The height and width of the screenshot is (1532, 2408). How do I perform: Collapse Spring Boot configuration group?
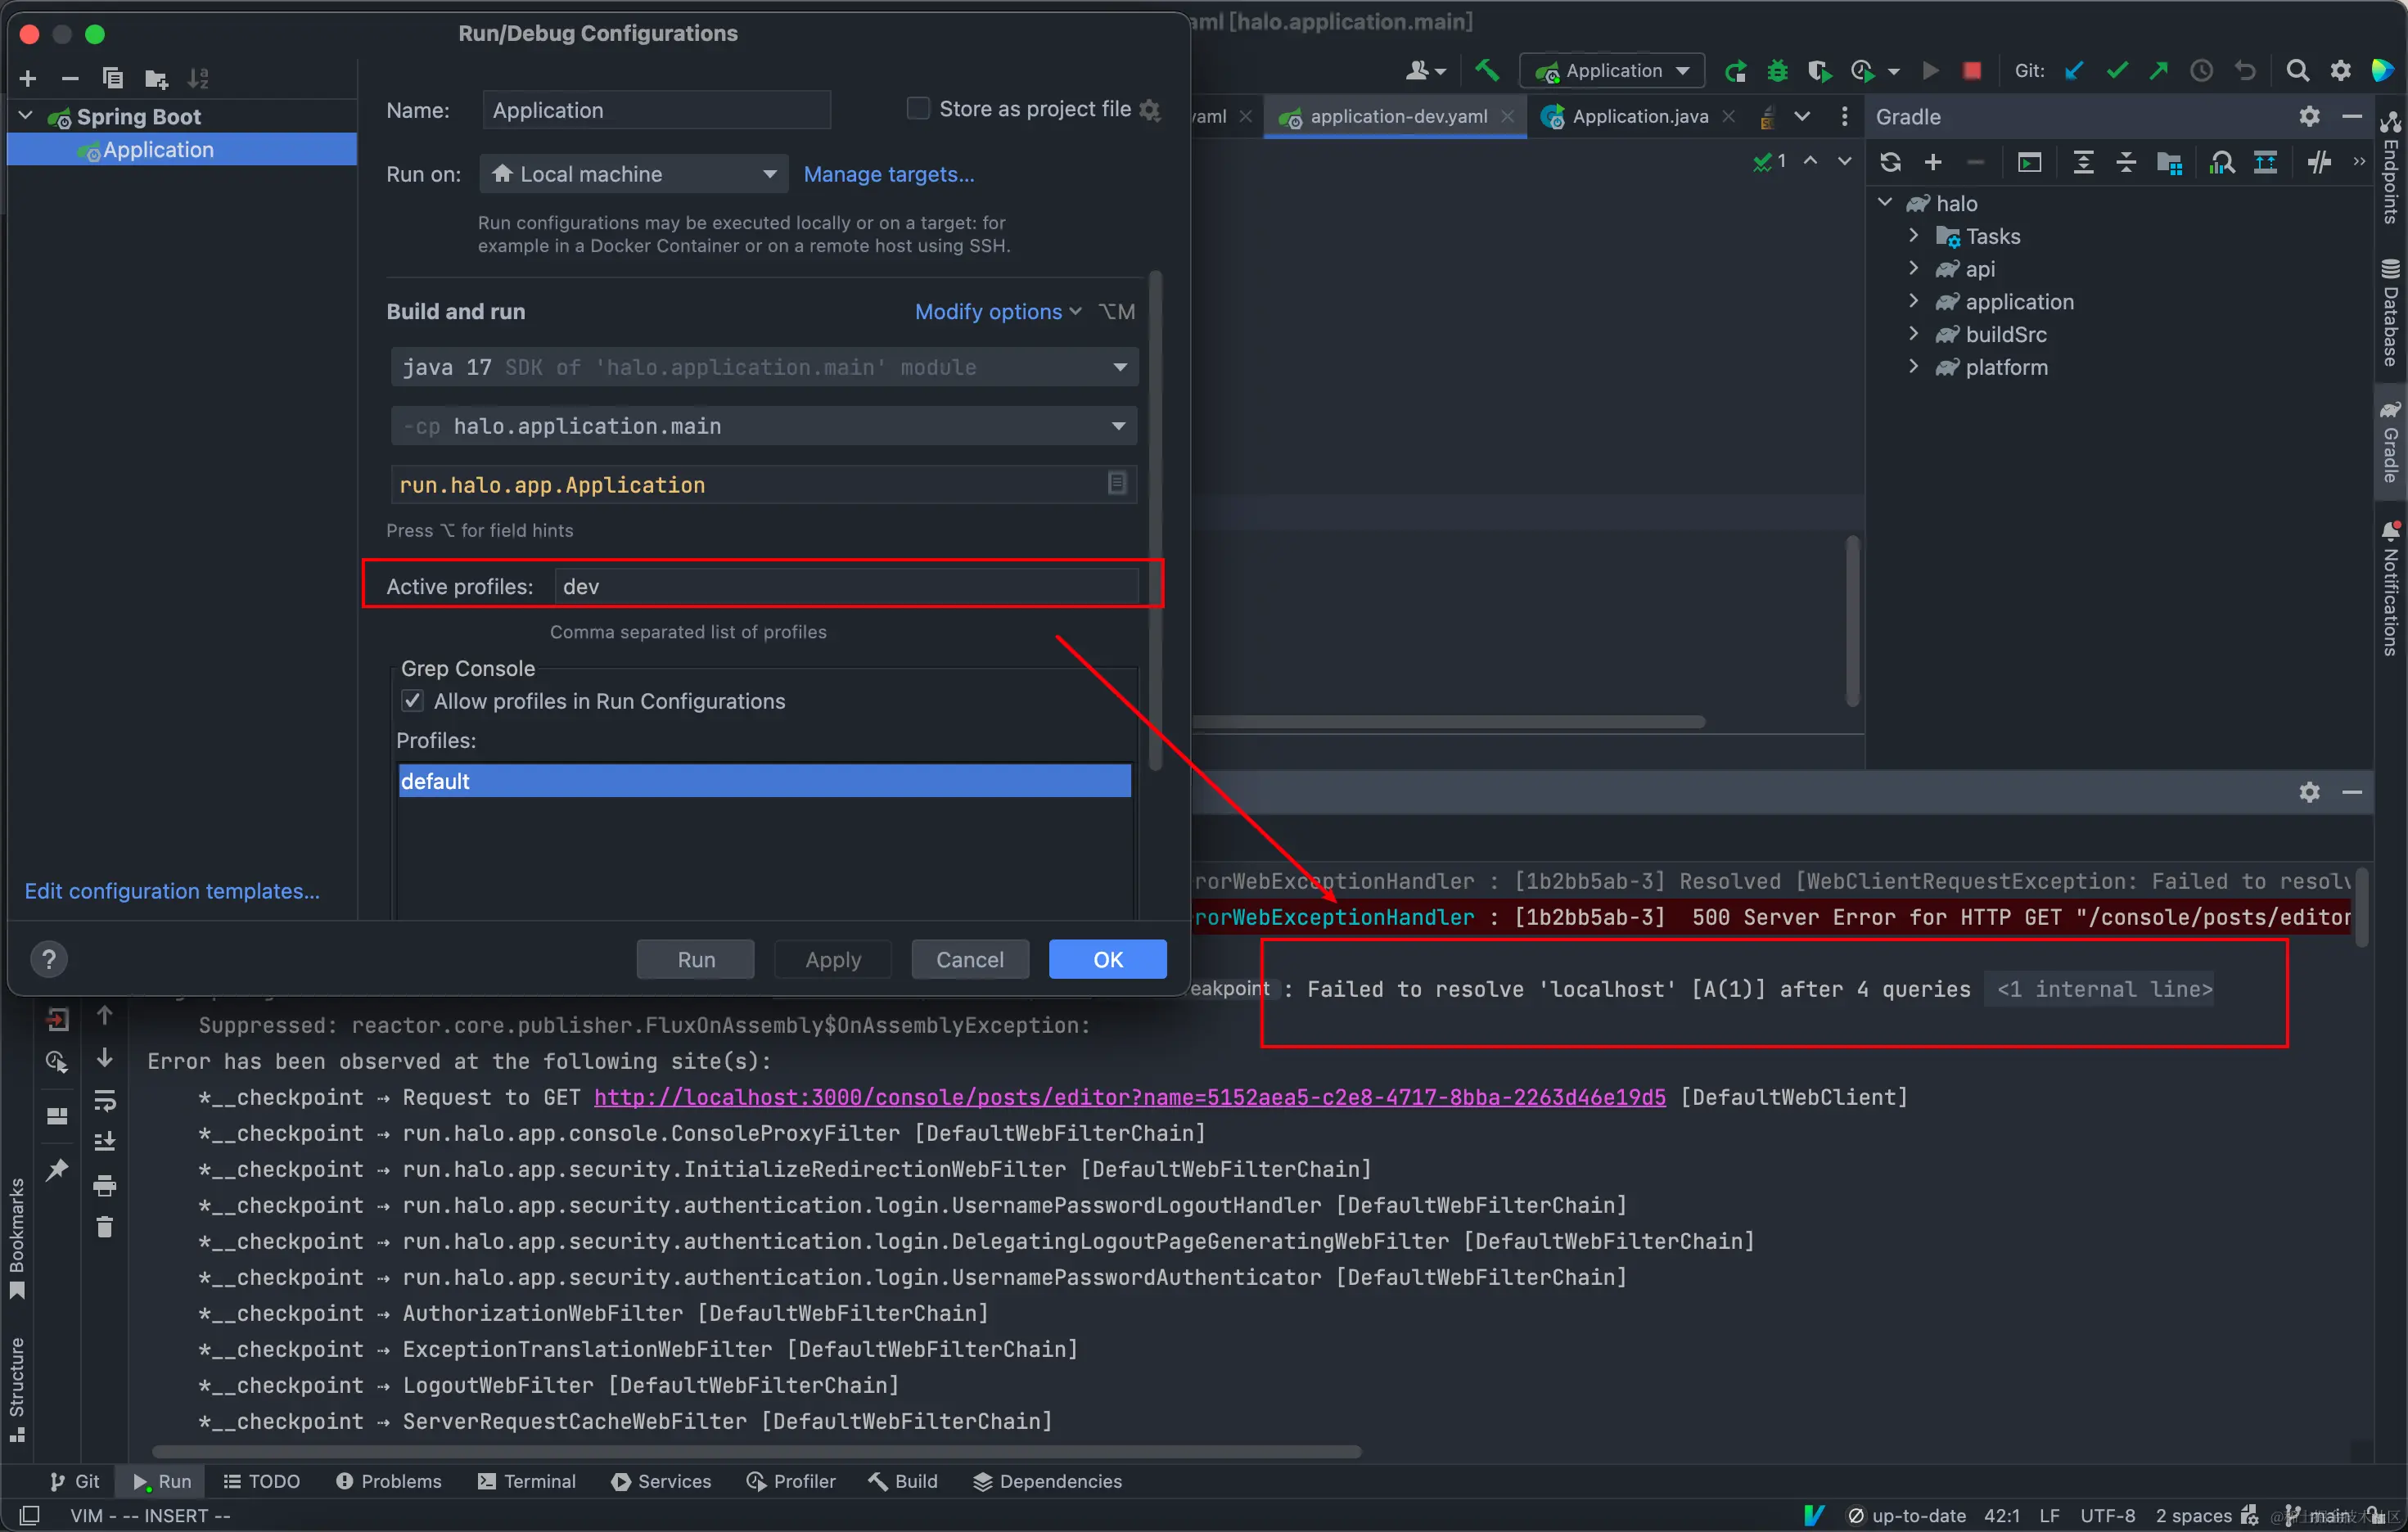(x=26, y=117)
